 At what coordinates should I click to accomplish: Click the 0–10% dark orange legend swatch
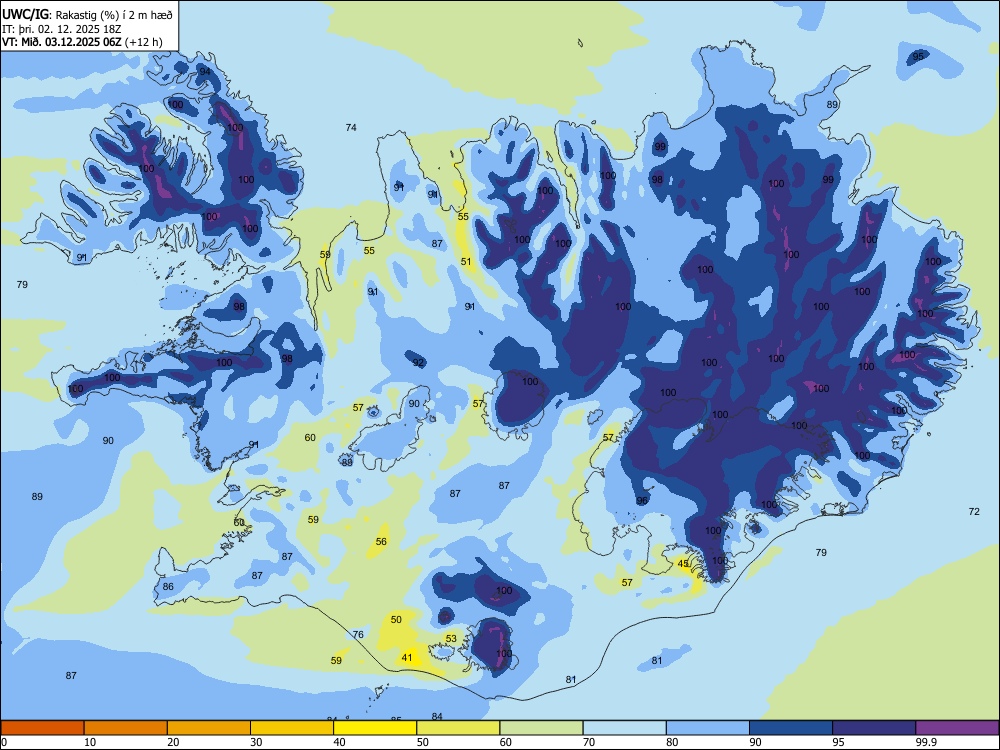(42, 728)
